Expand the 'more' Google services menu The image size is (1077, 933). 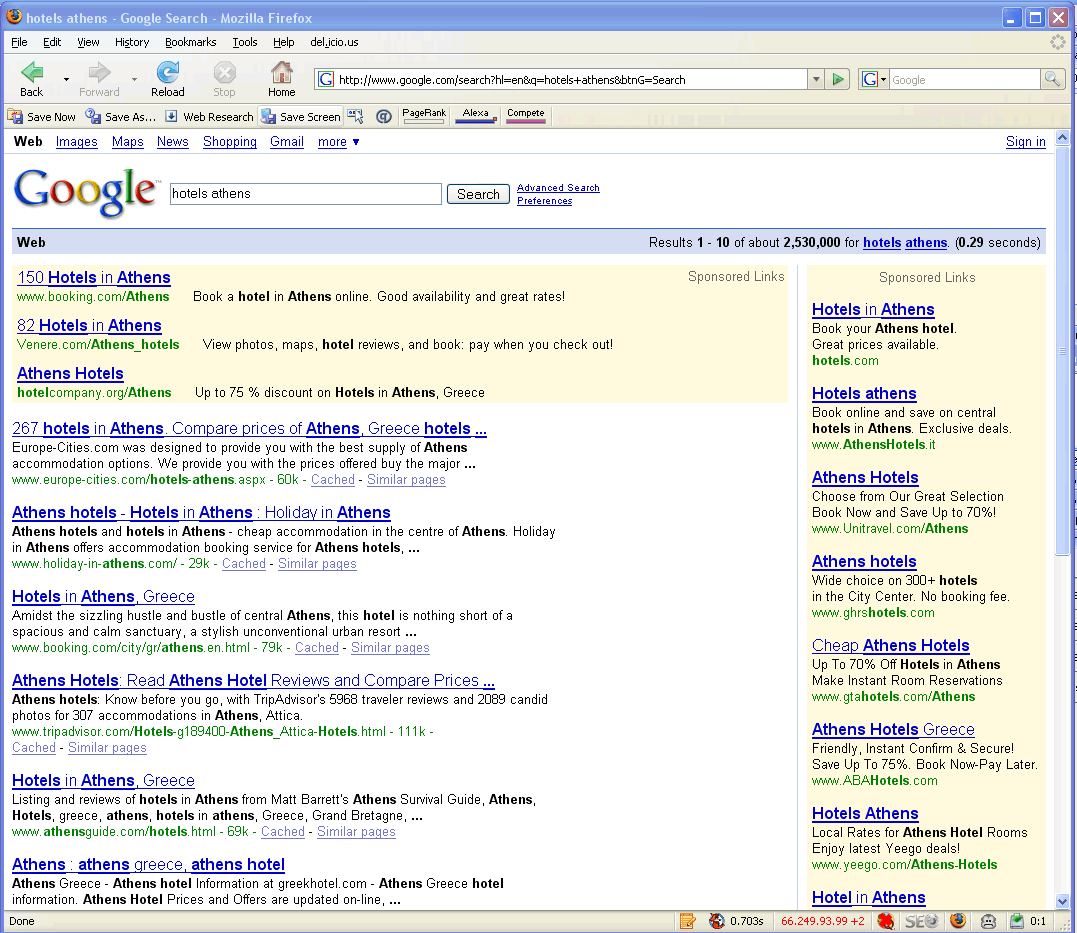[339, 142]
